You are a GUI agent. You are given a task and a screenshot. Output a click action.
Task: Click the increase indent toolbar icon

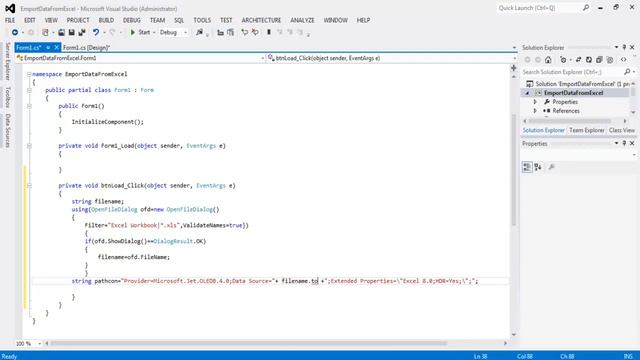tap(231, 32)
